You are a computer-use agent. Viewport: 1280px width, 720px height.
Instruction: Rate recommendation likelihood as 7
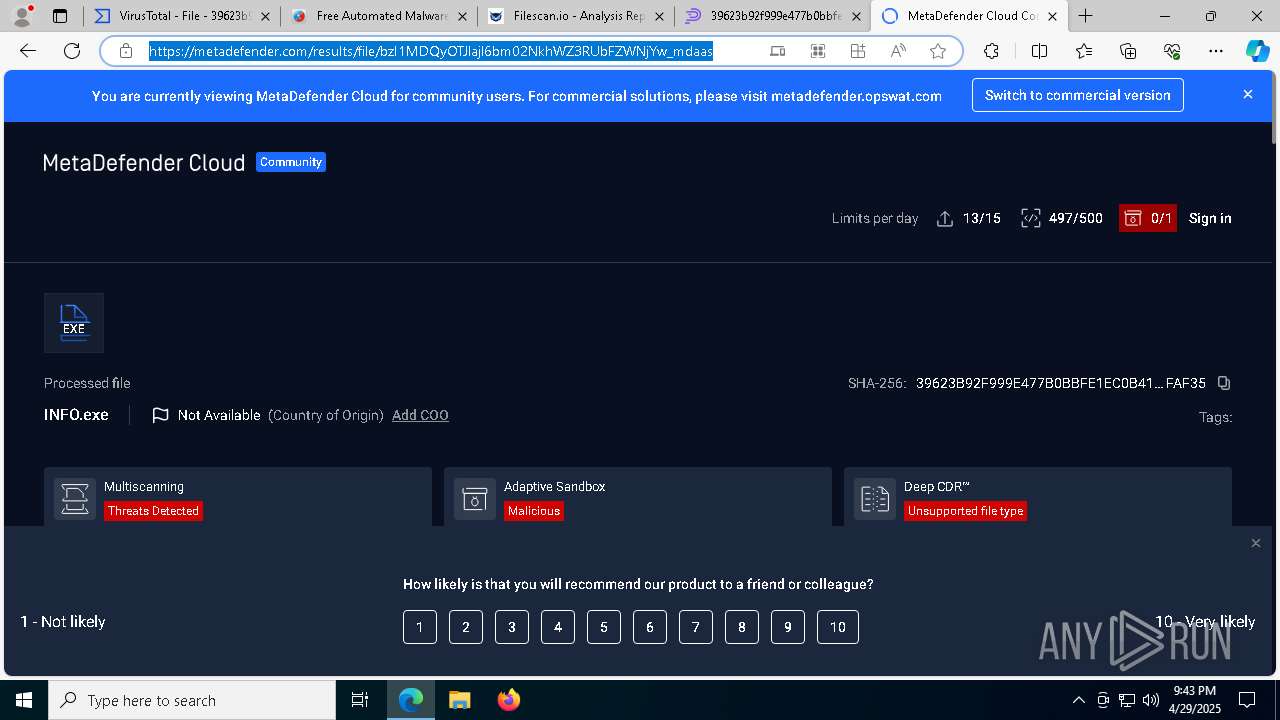click(696, 627)
